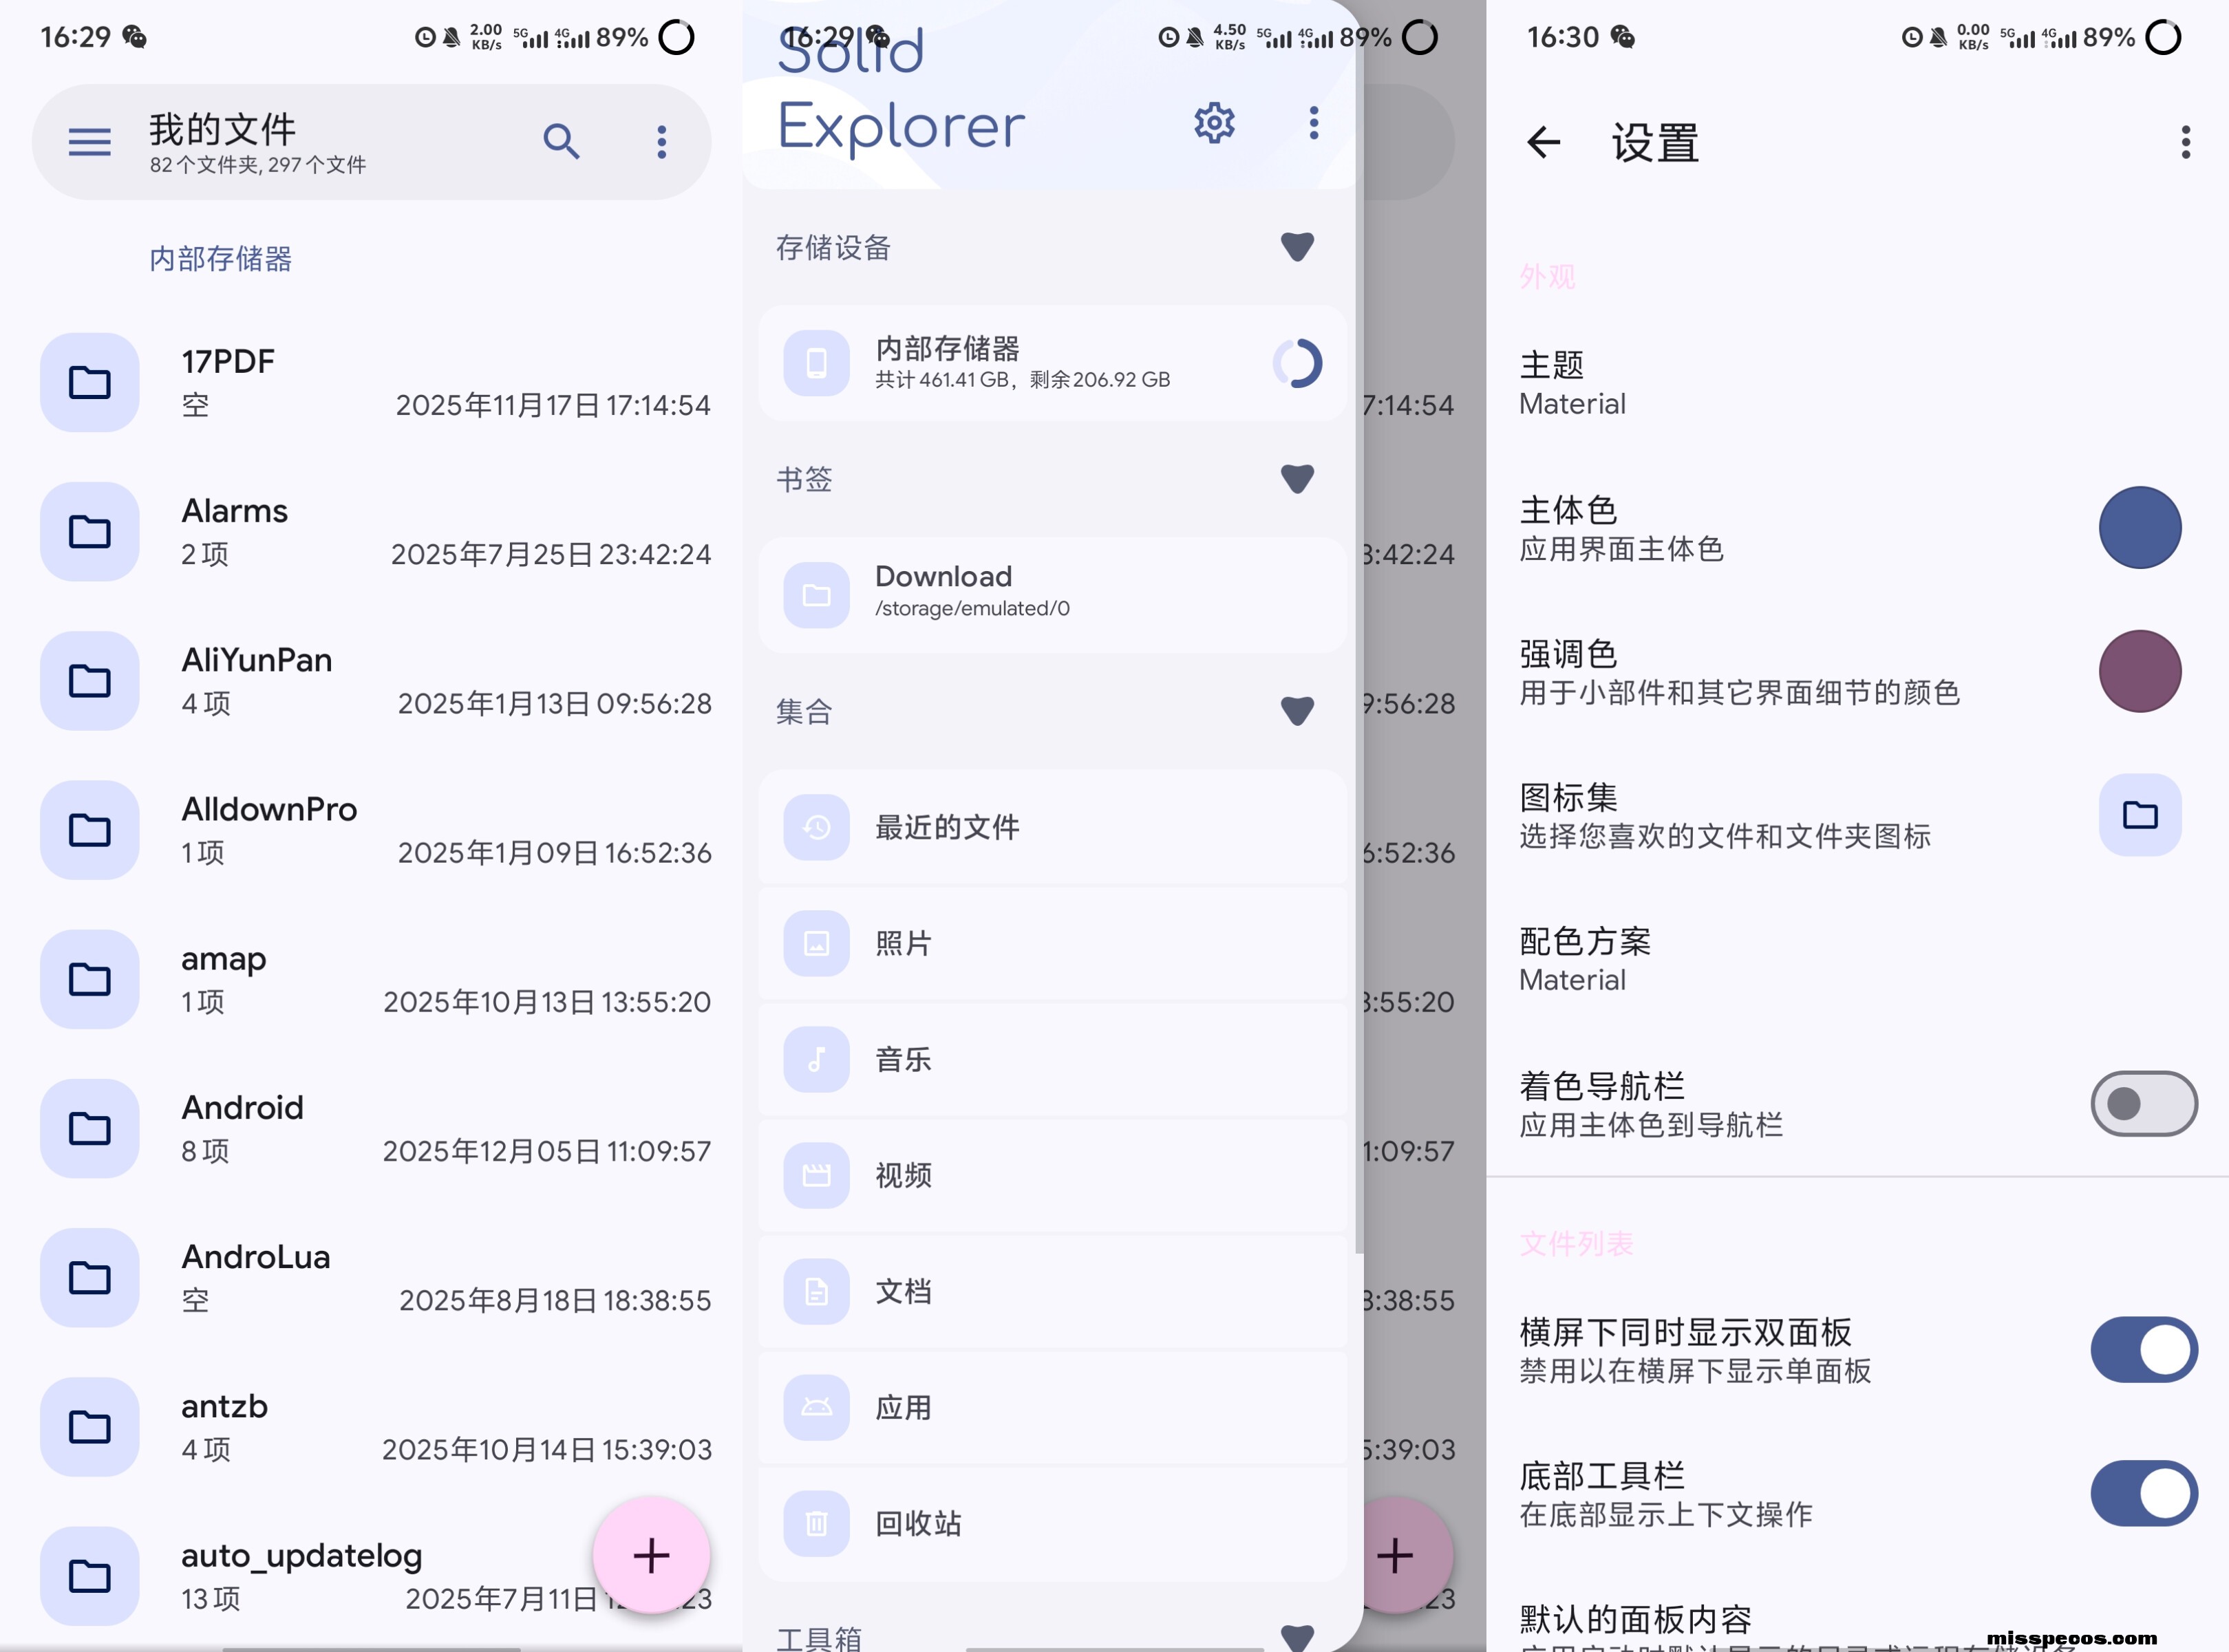Disable 横屏下同时显示双面板 switch

click(x=2143, y=1349)
